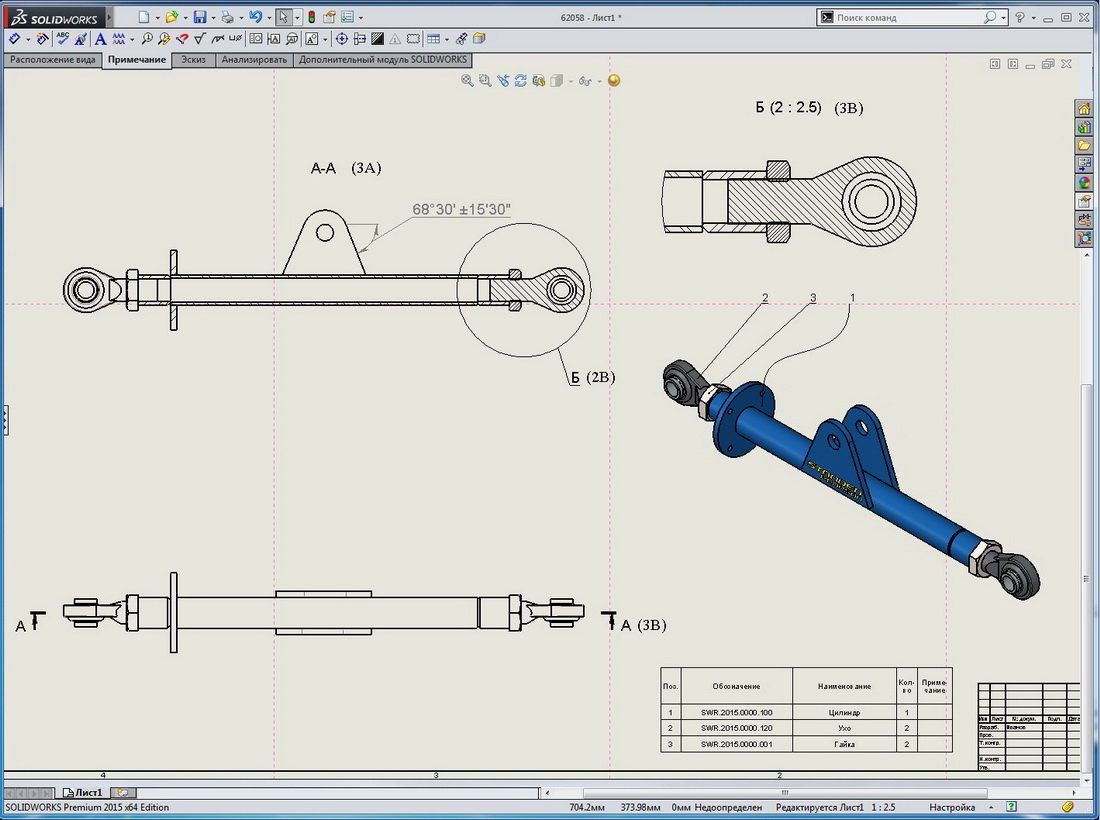This screenshot has height=820, width=1100.
Task: Click the Linear Note Pattern icon
Action: [119, 39]
